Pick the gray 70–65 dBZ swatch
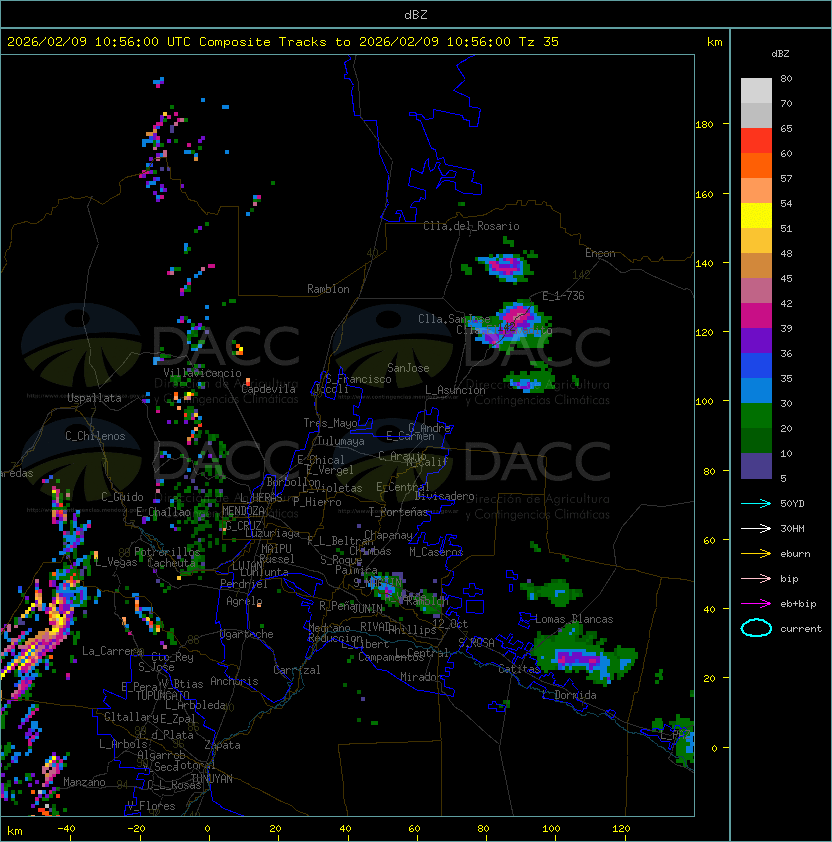 (756, 115)
